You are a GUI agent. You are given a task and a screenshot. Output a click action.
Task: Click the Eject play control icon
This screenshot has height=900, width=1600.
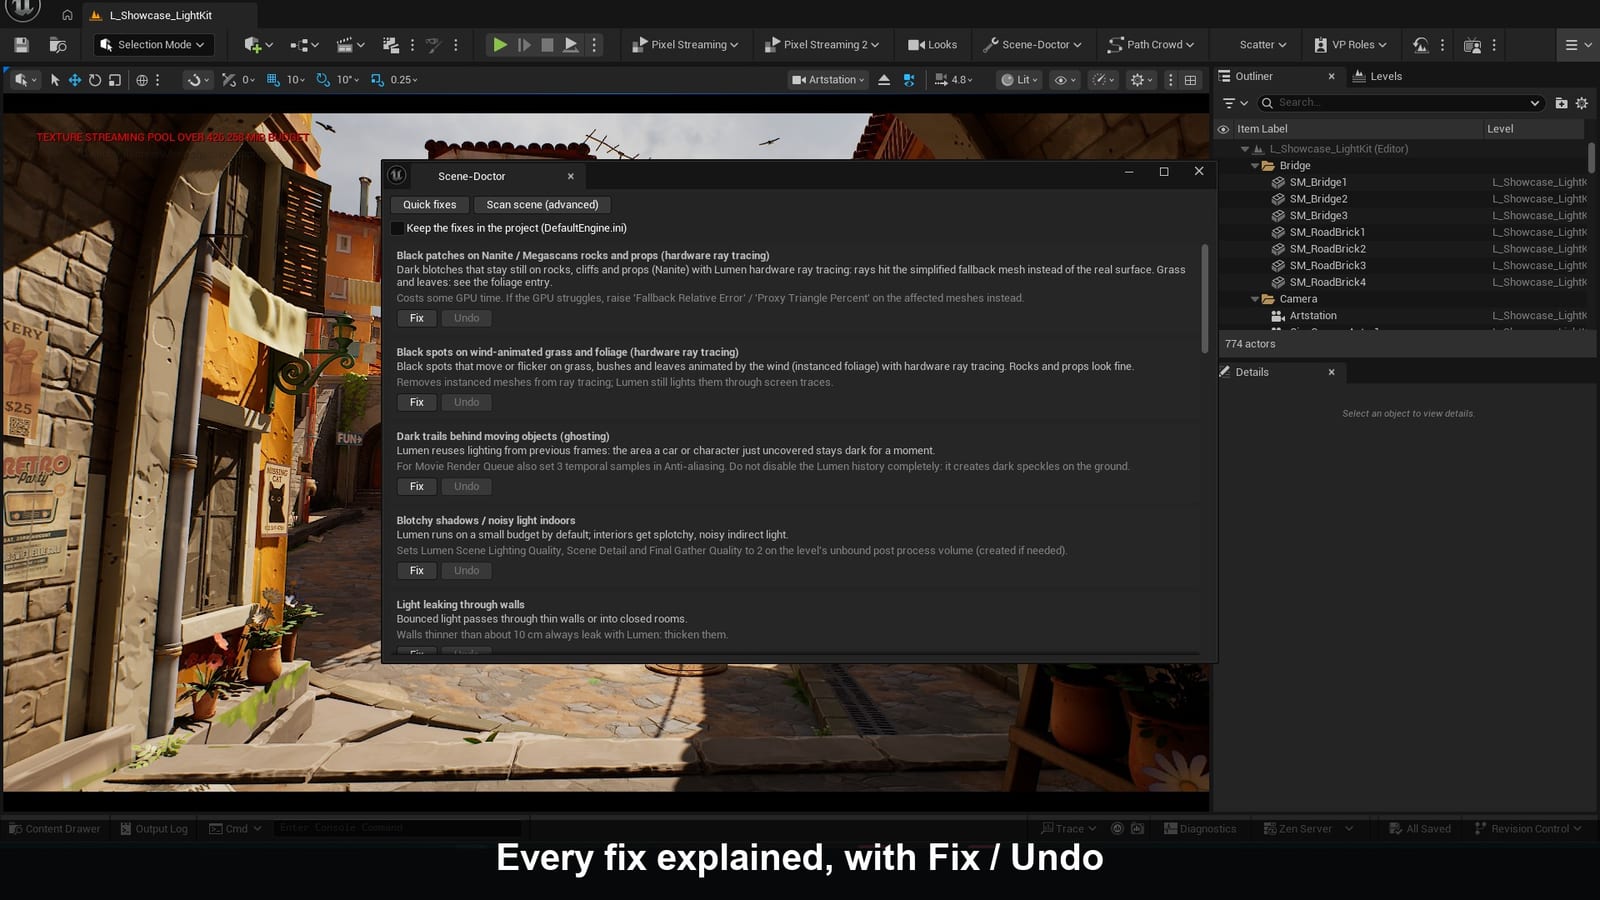570,45
